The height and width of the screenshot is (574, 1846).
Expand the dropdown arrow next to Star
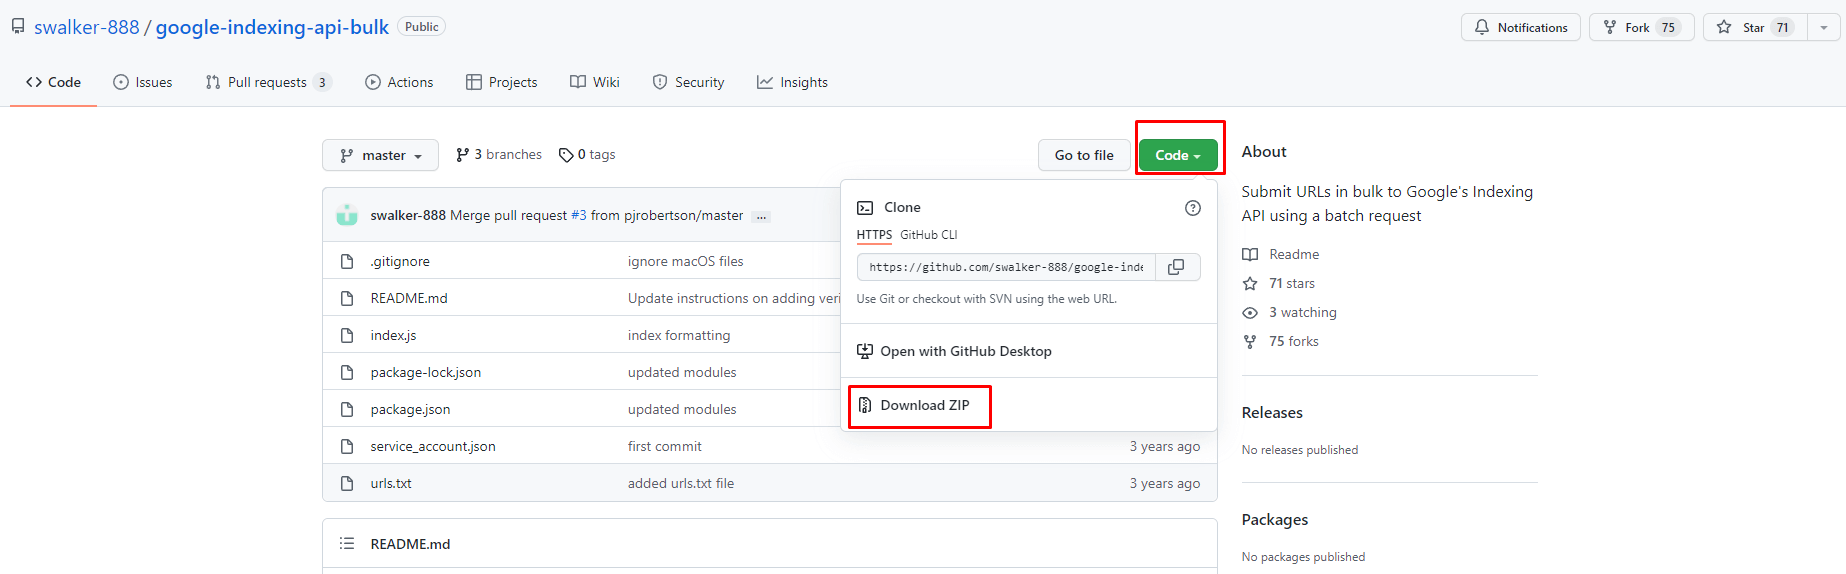(x=1823, y=27)
